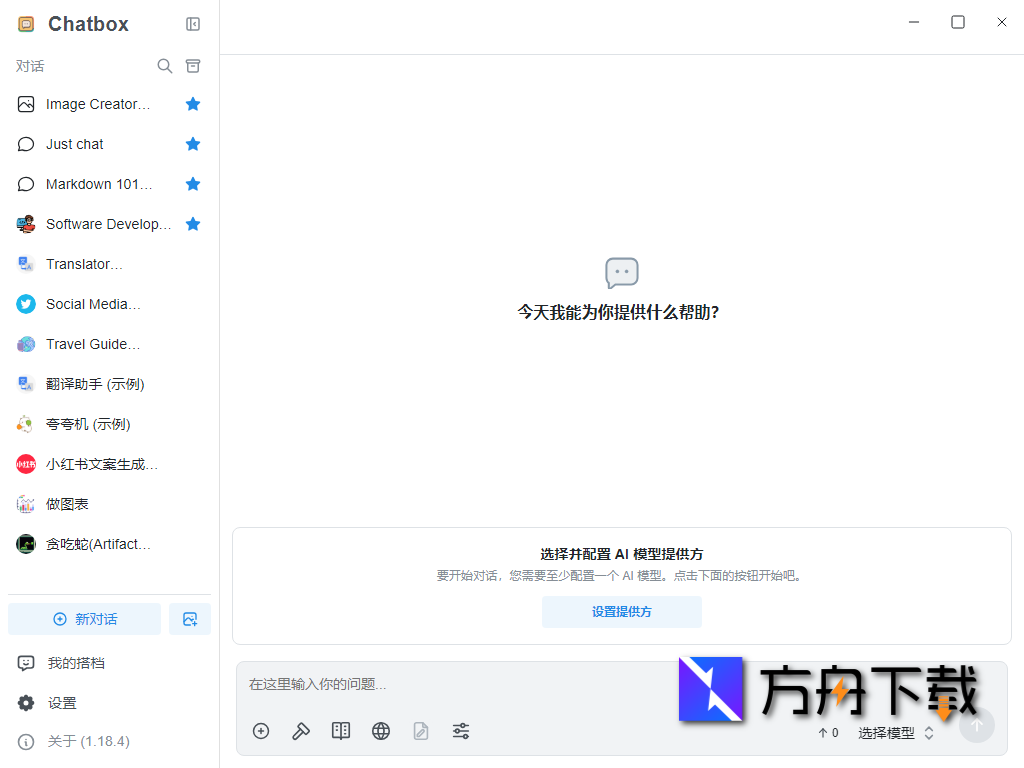This screenshot has width=1024, height=768.
Task: Toggle favorite star on Markdown 101 chat
Action: tap(193, 184)
